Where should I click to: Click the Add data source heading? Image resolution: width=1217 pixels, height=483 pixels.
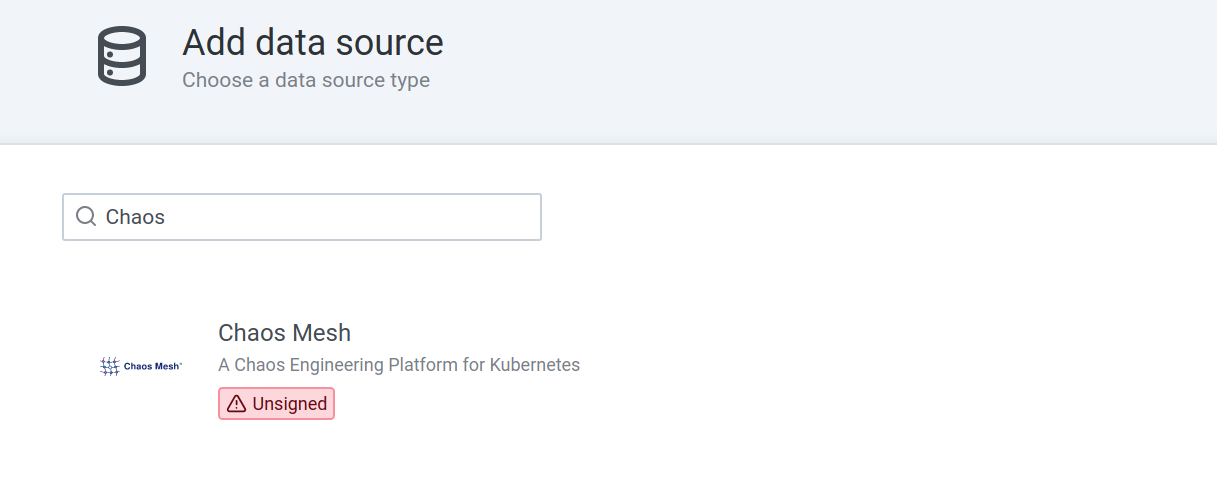coord(313,43)
